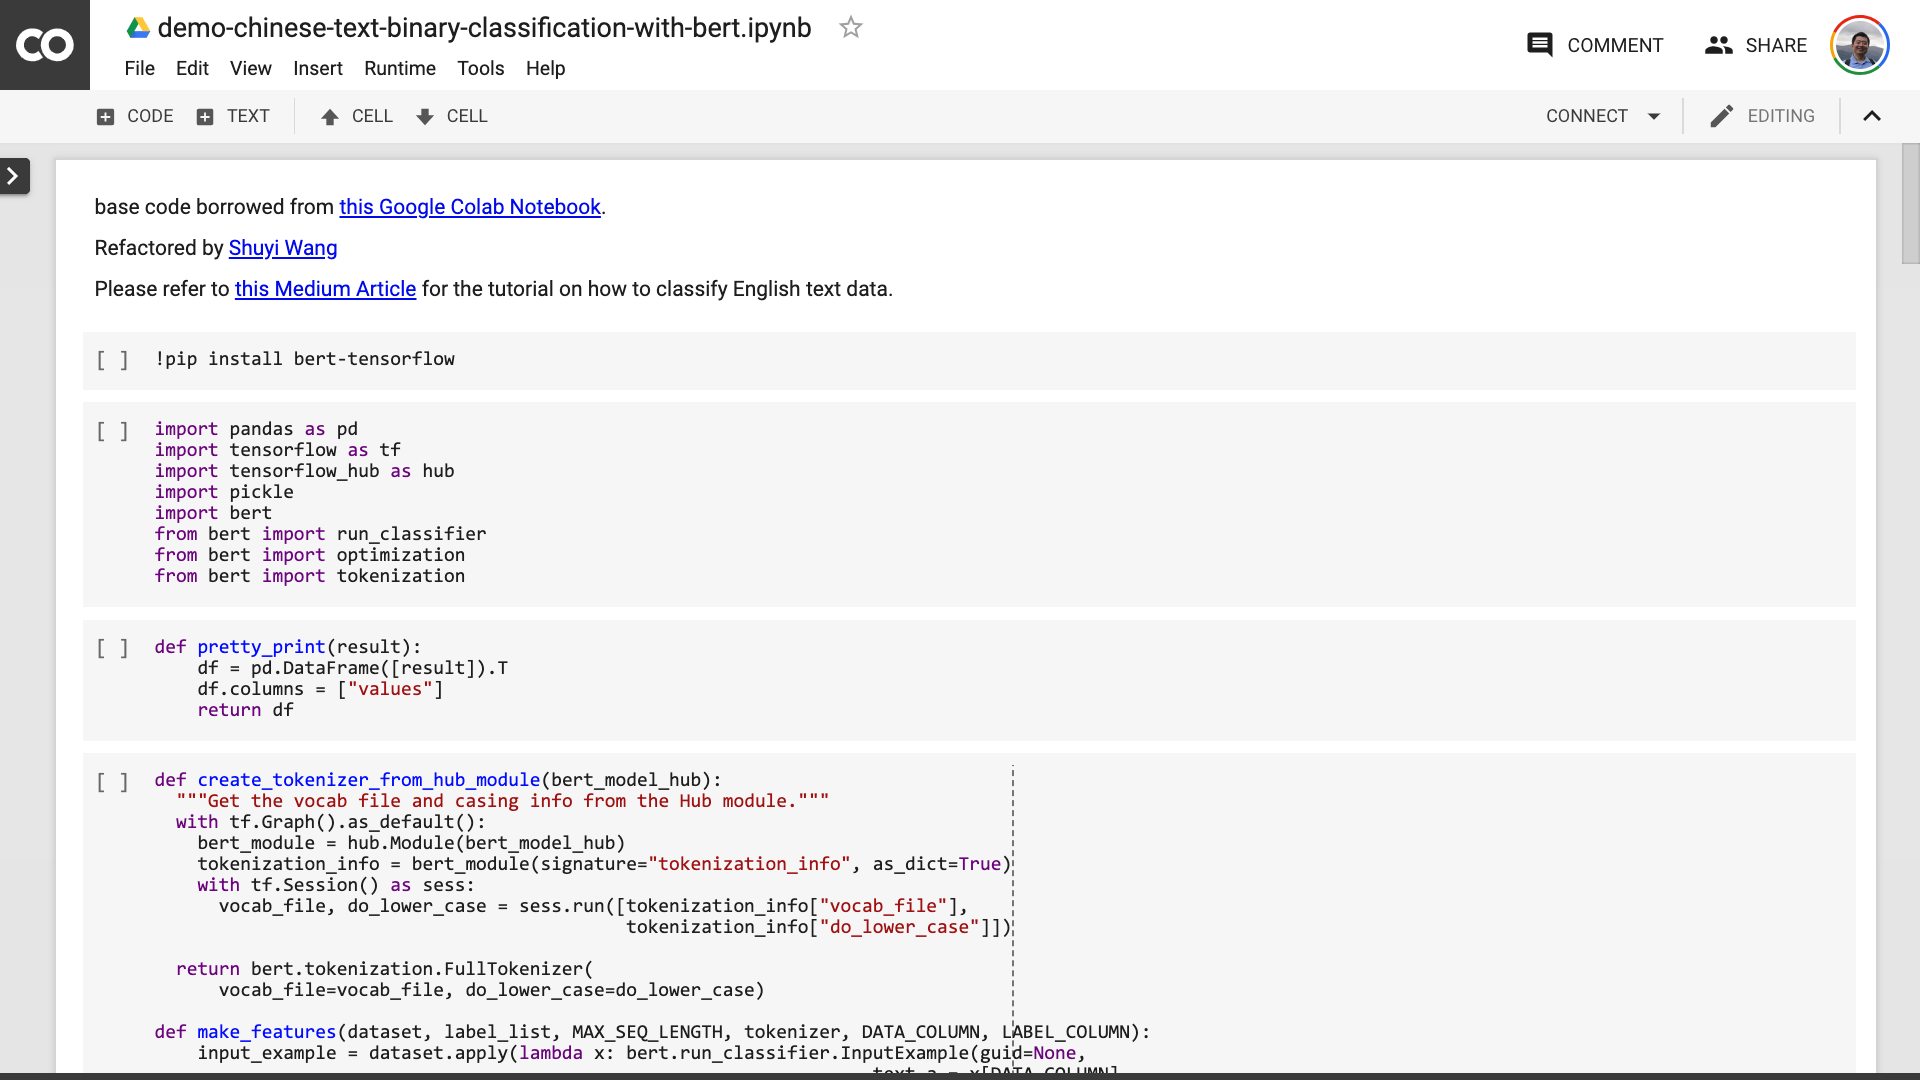The width and height of the screenshot is (1920, 1080).
Task: Click the Colab CO logo icon
Action: [x=45, y=45]
